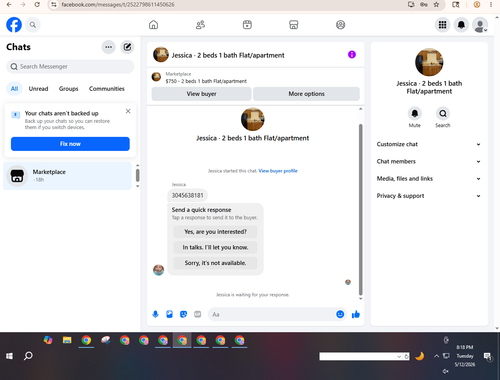Expand the Privacy & support section
The width and height of the screenshot is (500, 380).
(x=429, y=196)
